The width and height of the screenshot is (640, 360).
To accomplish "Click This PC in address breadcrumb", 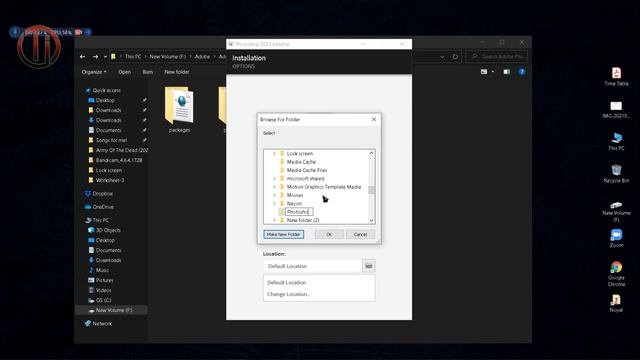I will click(x=133, y=57).
